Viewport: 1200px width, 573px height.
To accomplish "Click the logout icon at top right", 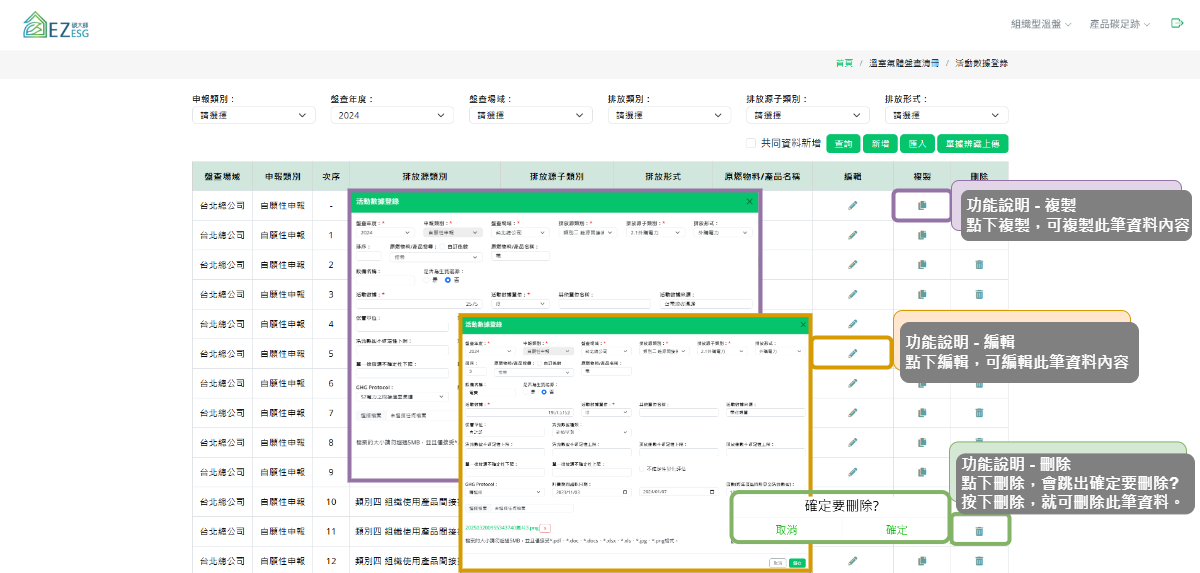I will pyautogui.click(x=1176, y=23).
